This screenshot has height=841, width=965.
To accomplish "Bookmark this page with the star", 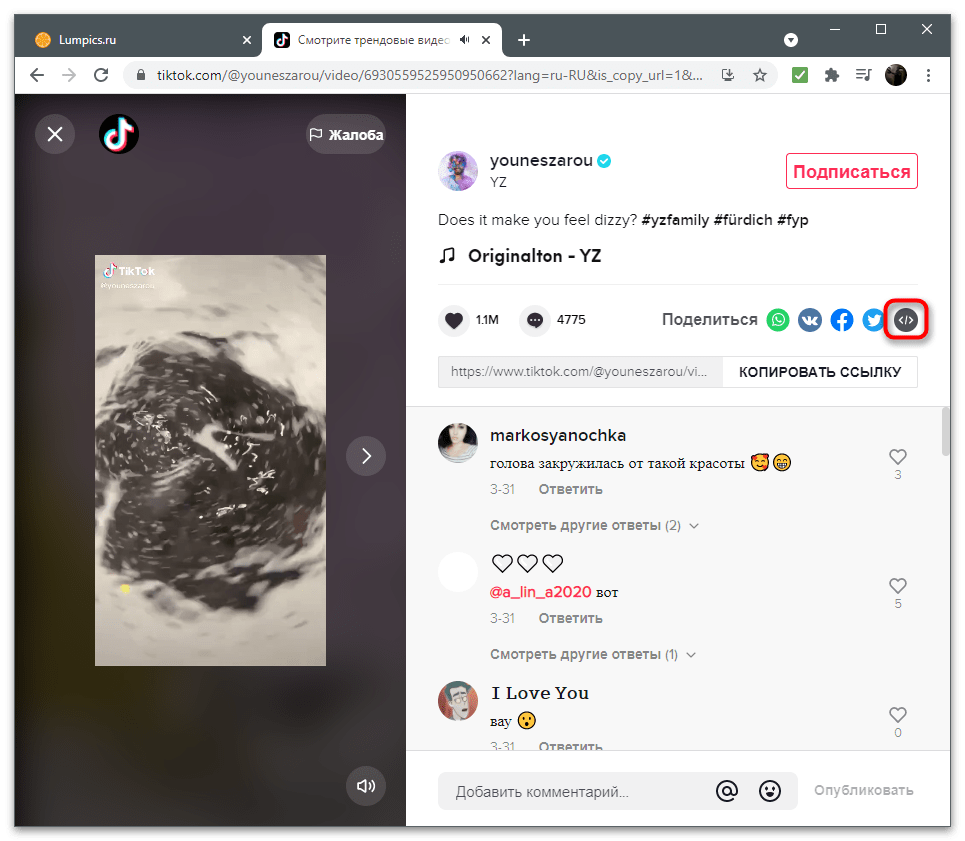I will 760,75.
